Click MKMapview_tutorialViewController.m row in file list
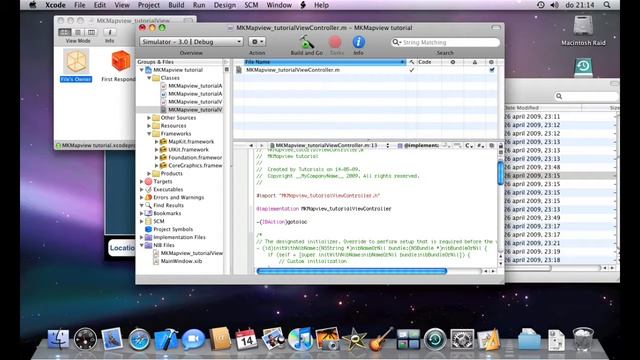This screenshot has height=360, width=640. tap(365, 70)
